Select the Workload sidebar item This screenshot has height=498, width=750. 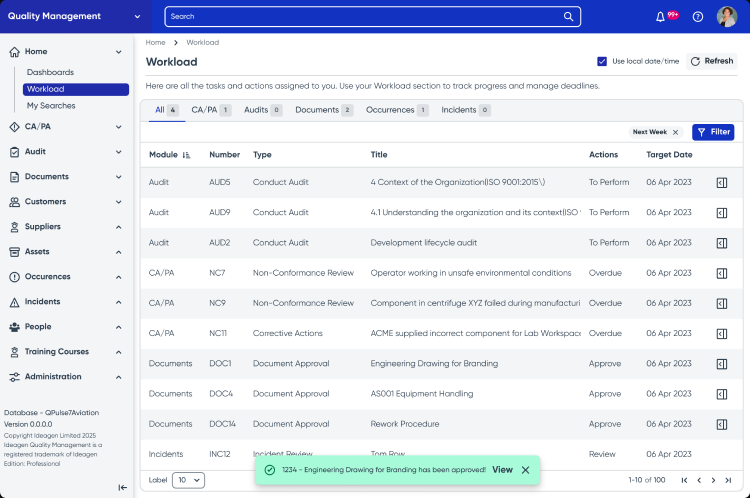76,89
